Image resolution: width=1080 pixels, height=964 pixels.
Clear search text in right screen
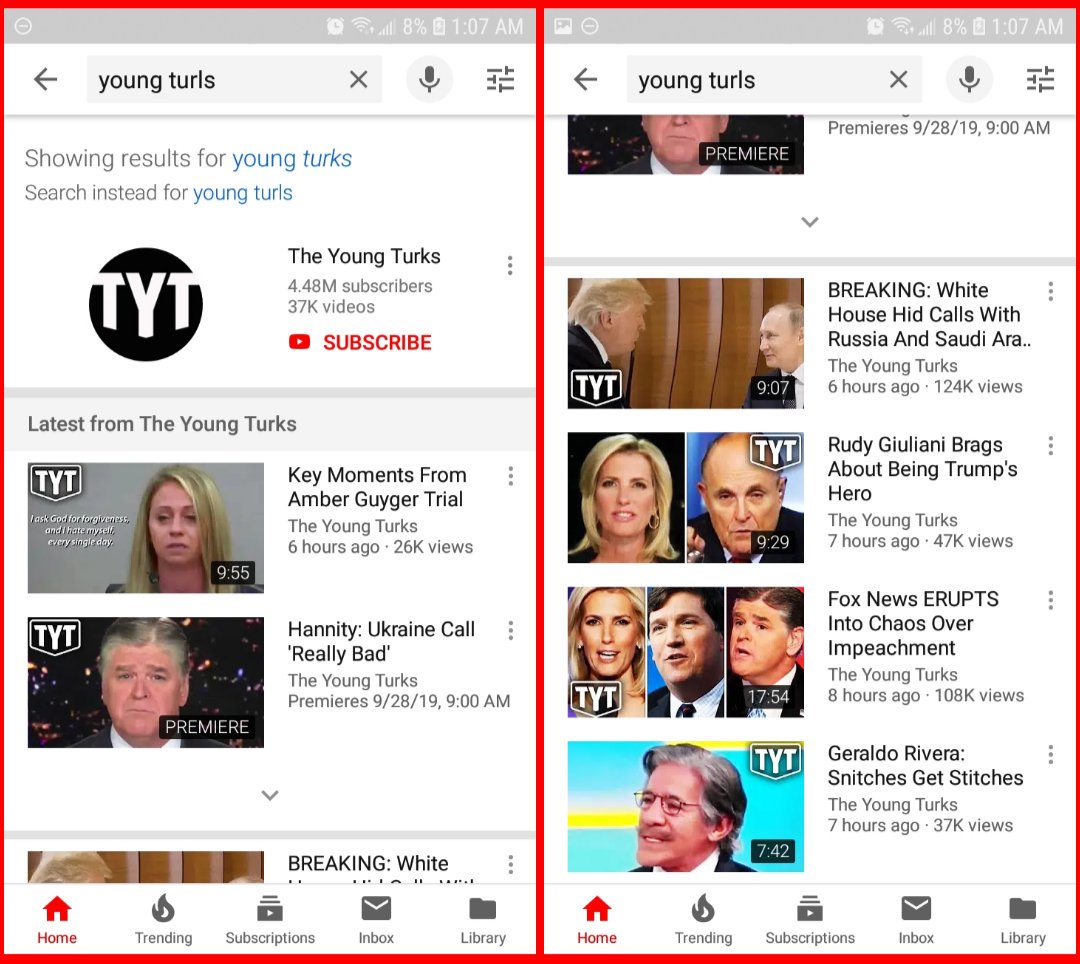tap(898, 80)
